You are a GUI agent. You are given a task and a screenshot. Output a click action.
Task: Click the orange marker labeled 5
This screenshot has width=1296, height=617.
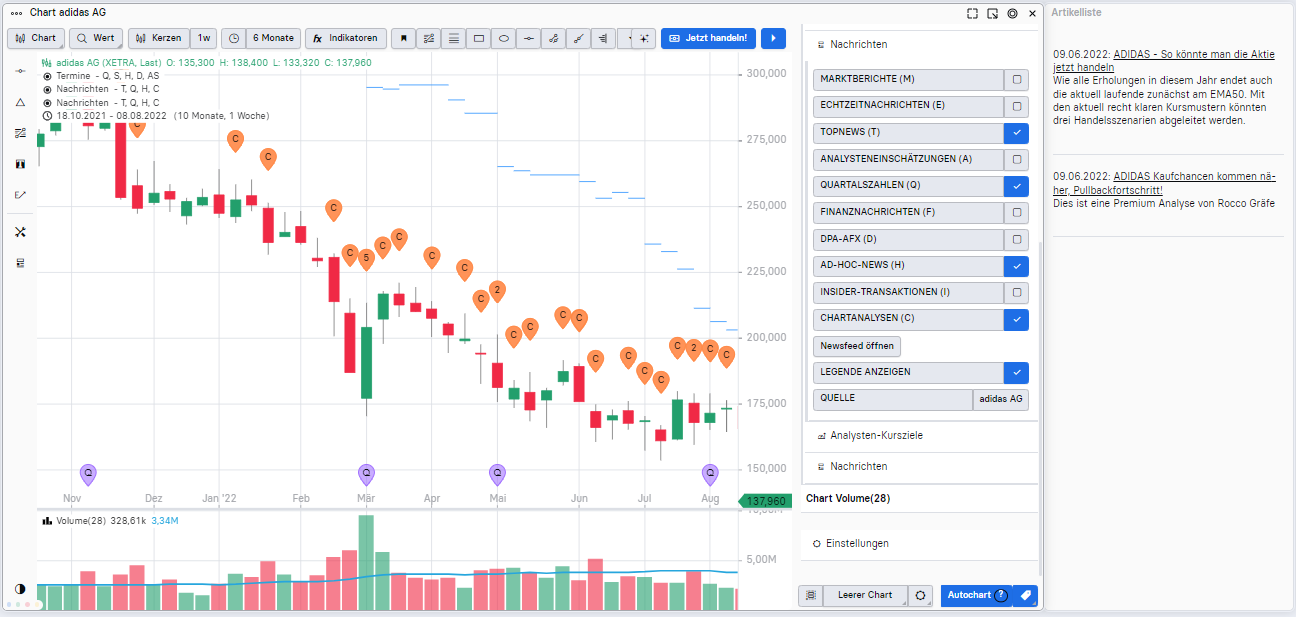[366, 259]
